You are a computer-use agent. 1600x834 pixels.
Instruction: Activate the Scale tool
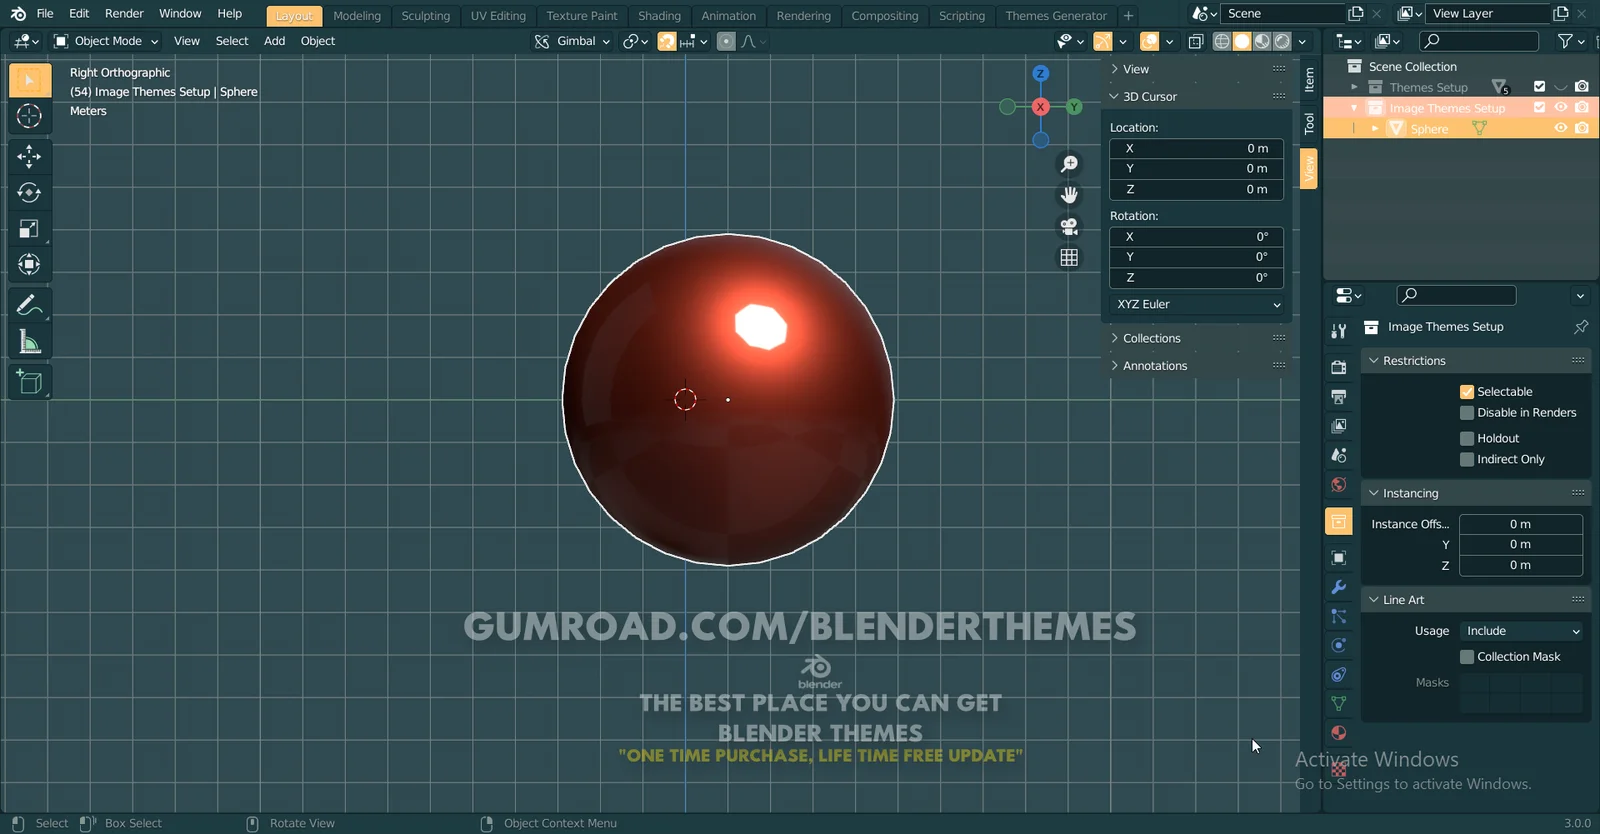coord(29,229)
